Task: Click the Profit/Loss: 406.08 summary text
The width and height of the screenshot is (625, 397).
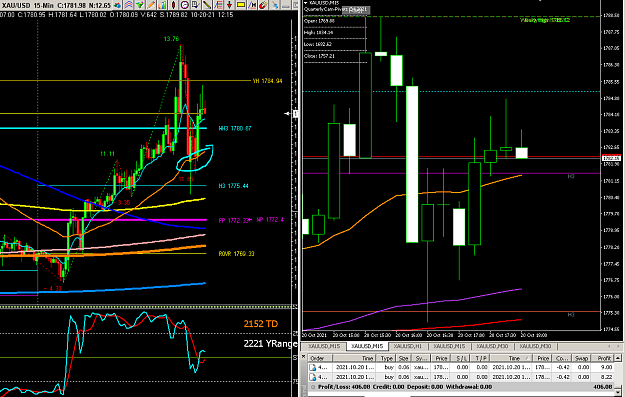Action: pos(344,387)
